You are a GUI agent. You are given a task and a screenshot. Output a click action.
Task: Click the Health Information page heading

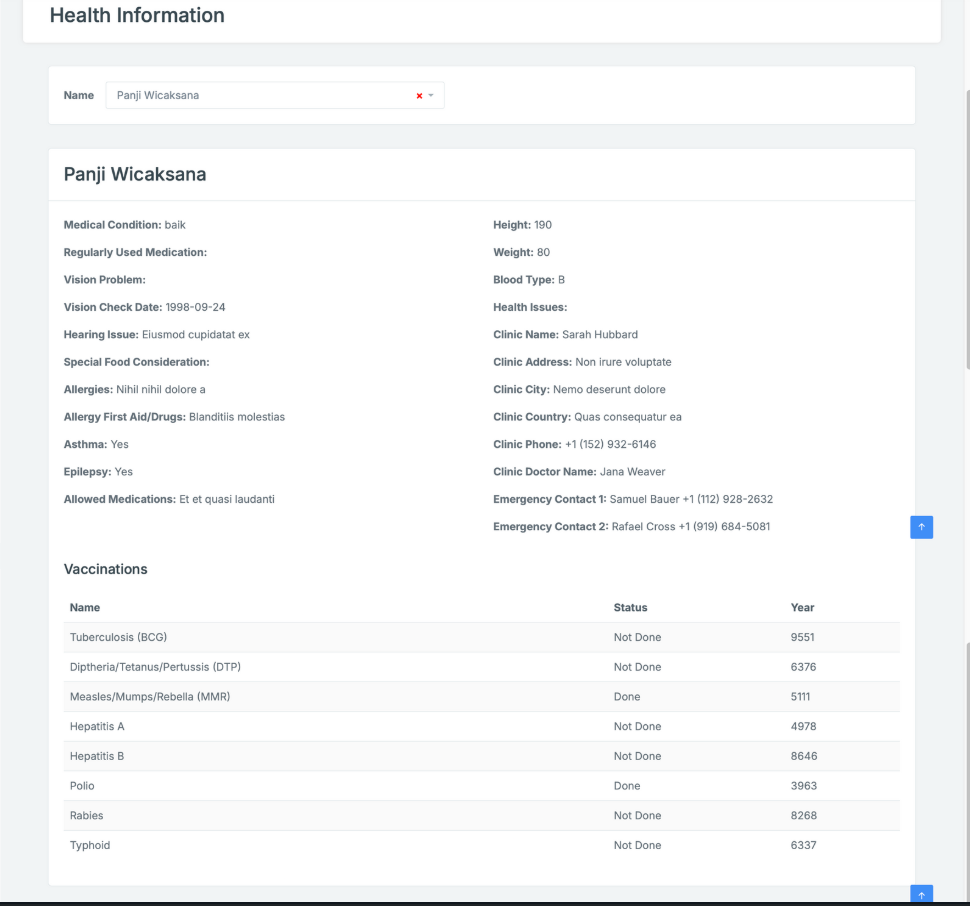tap(137, 16)
